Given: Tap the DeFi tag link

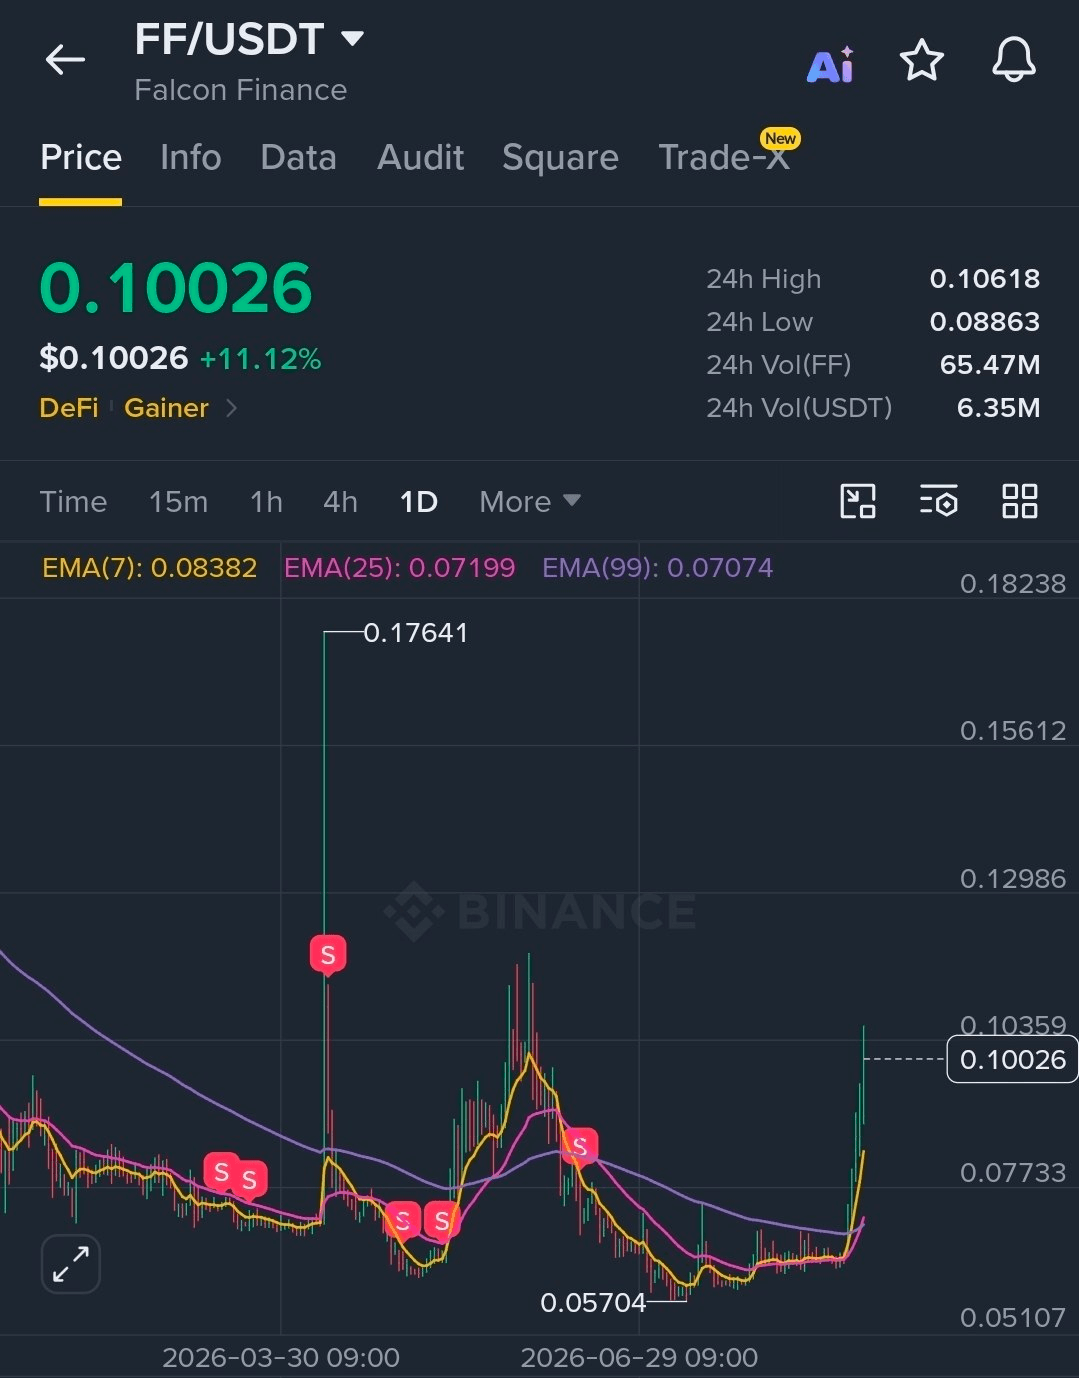Looking at the screenshot, I should 69,408.
